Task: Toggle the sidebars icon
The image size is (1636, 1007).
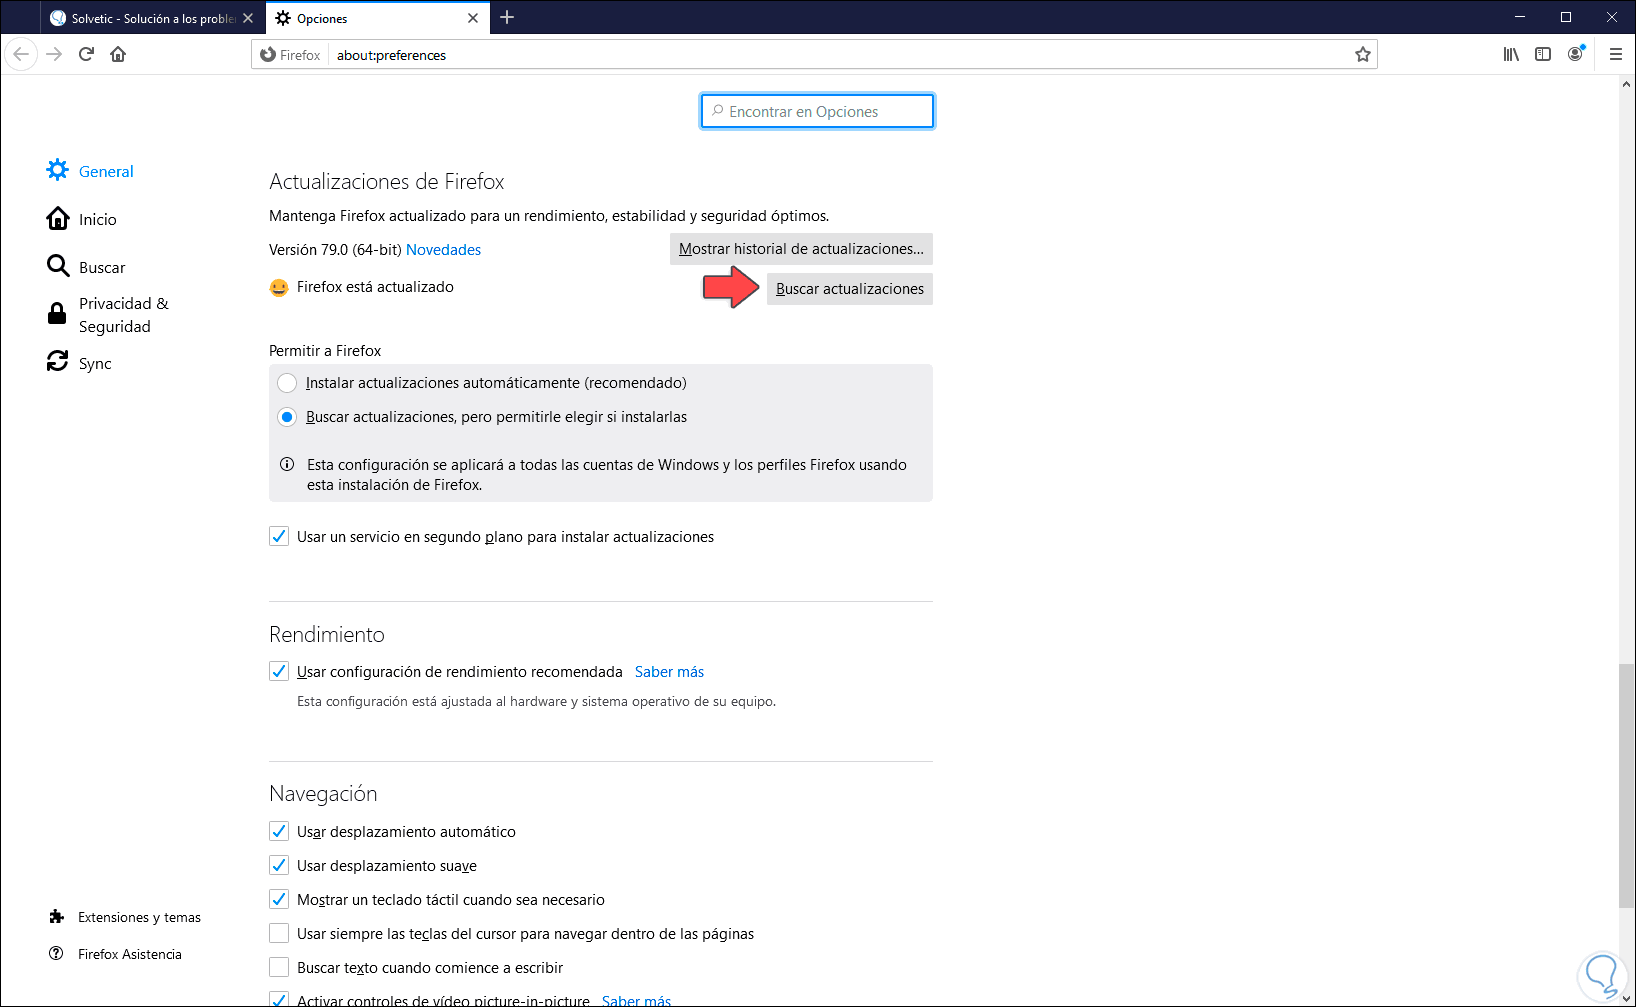Action: point(1543,54)
